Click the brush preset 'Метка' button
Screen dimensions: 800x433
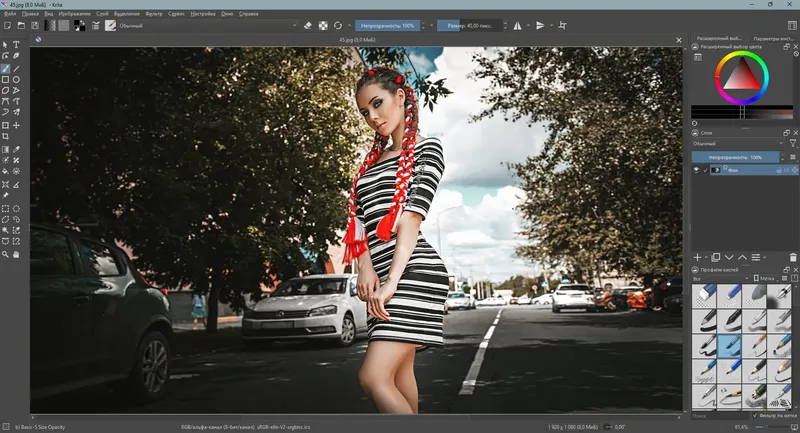(767, 278)
